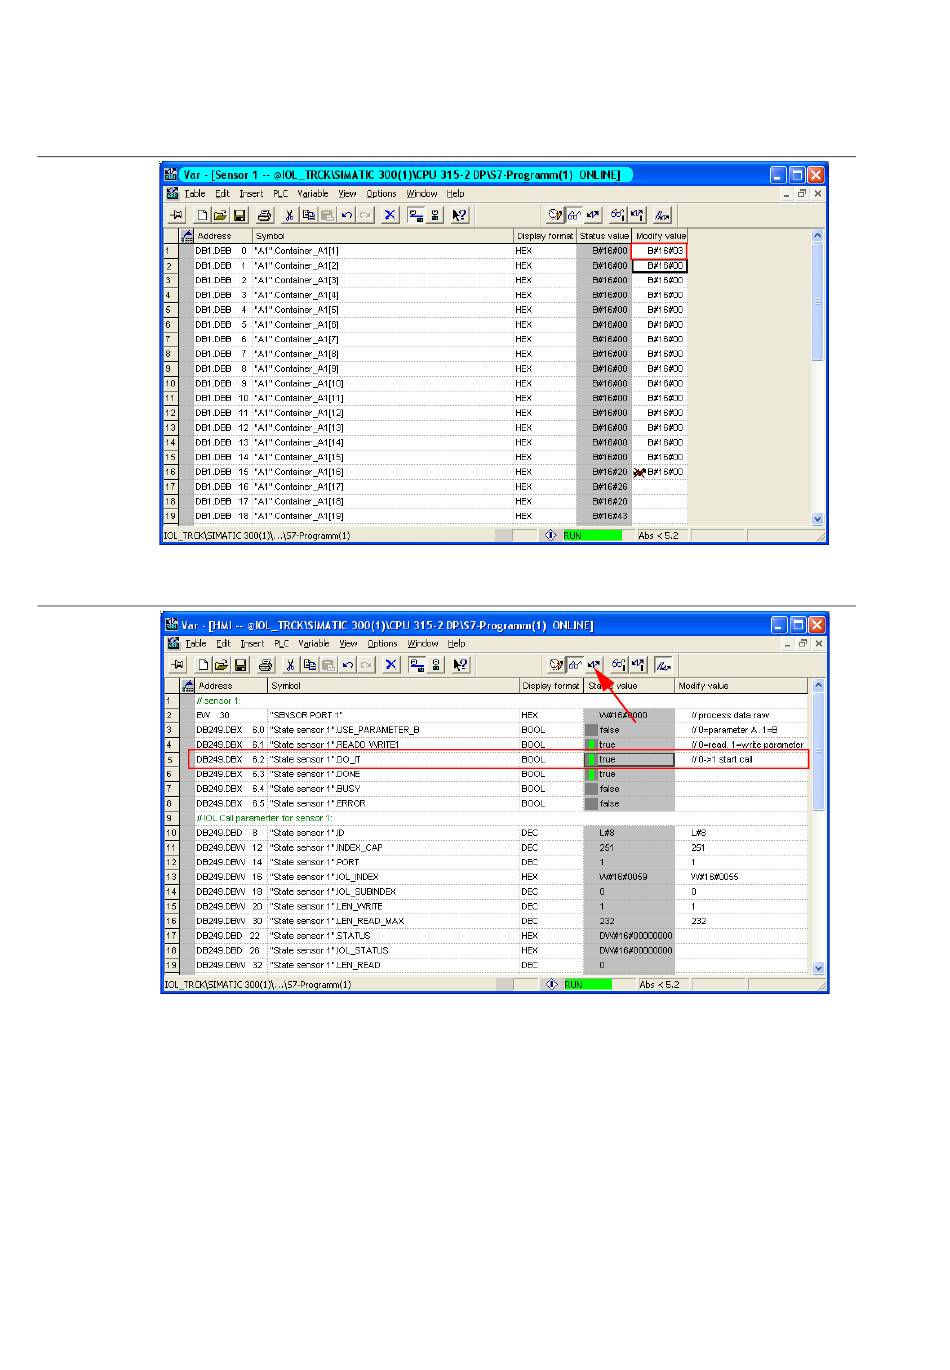
Task: Click New document icon in HMI window toolbar
Action: coord(202,665)
